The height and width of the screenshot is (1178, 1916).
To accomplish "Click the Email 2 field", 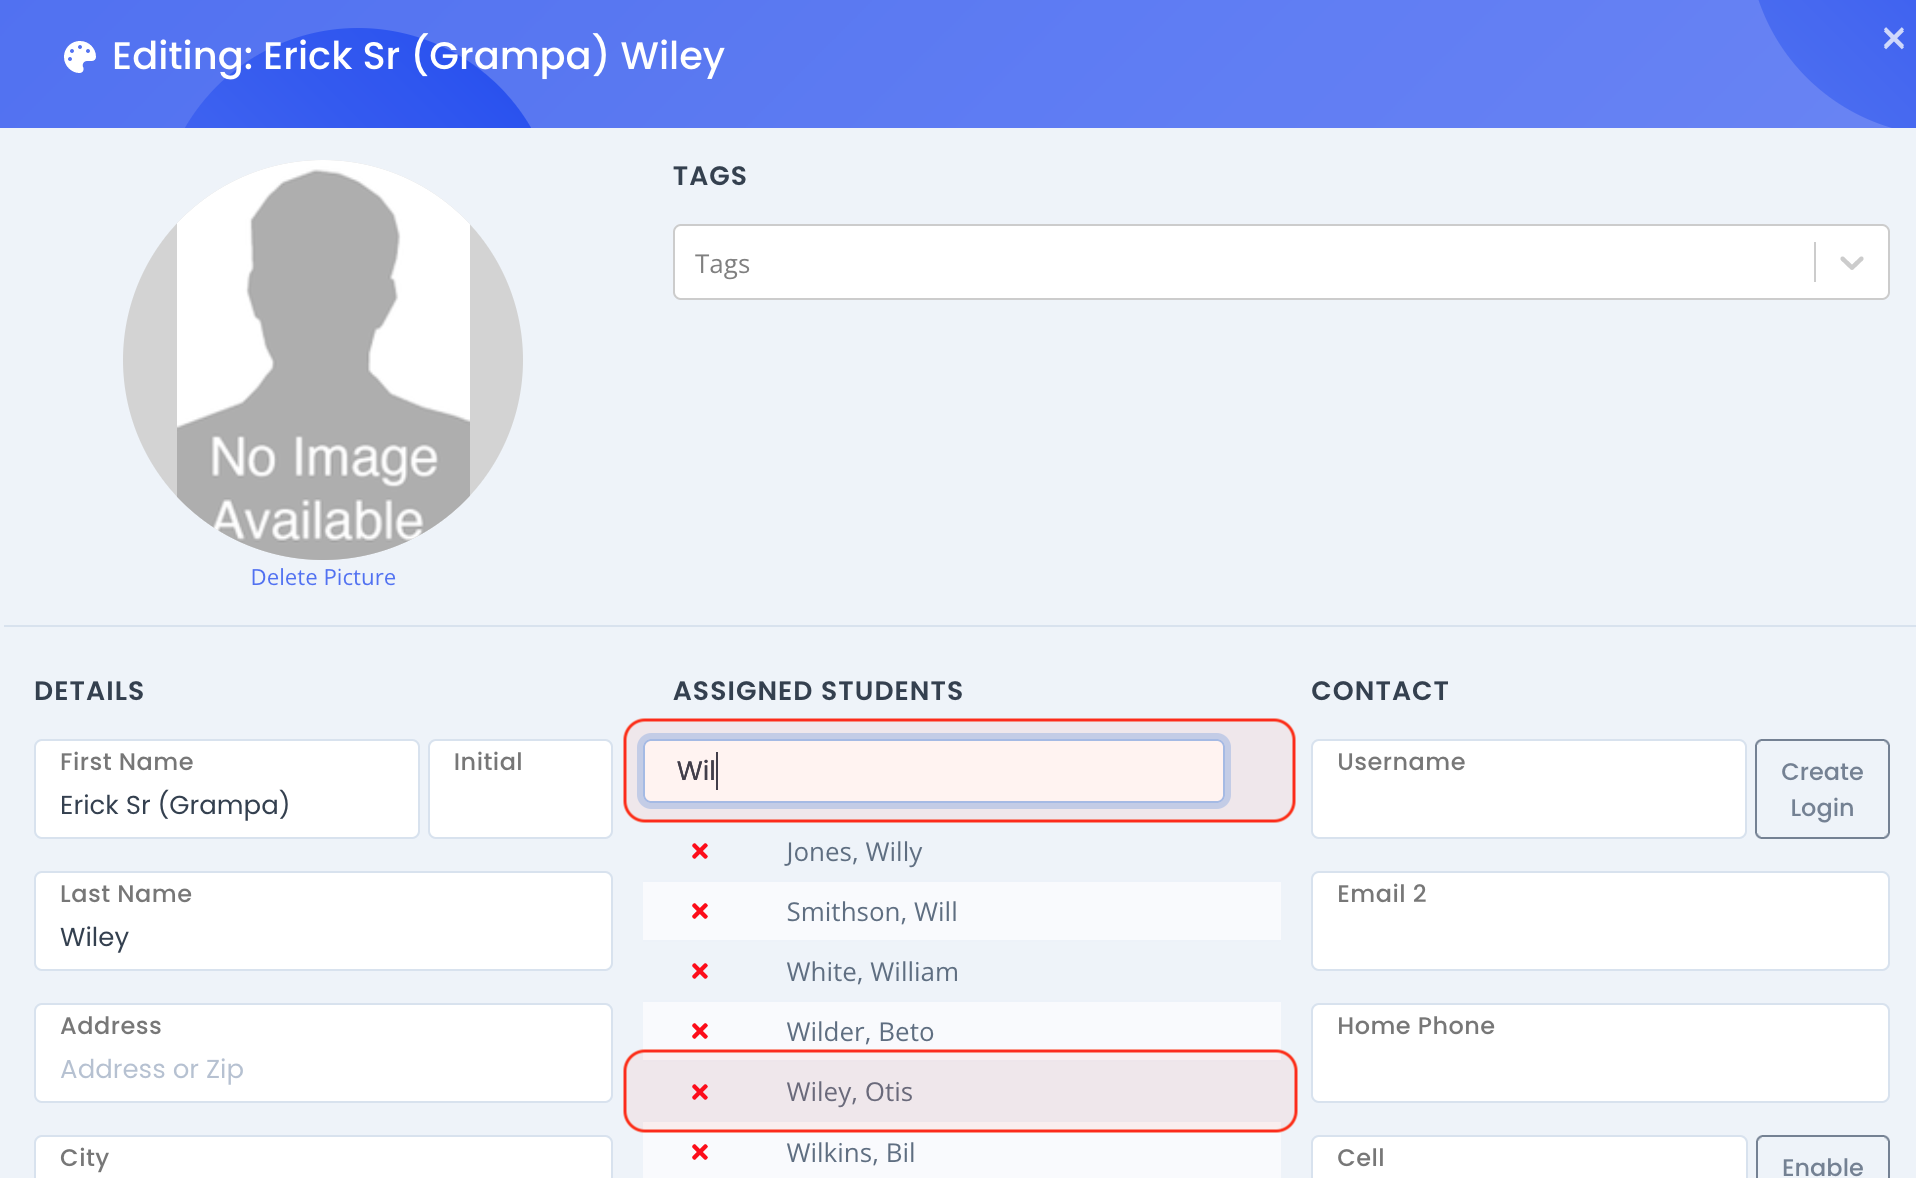I will pyautogui.click(x=1600, y=921).
